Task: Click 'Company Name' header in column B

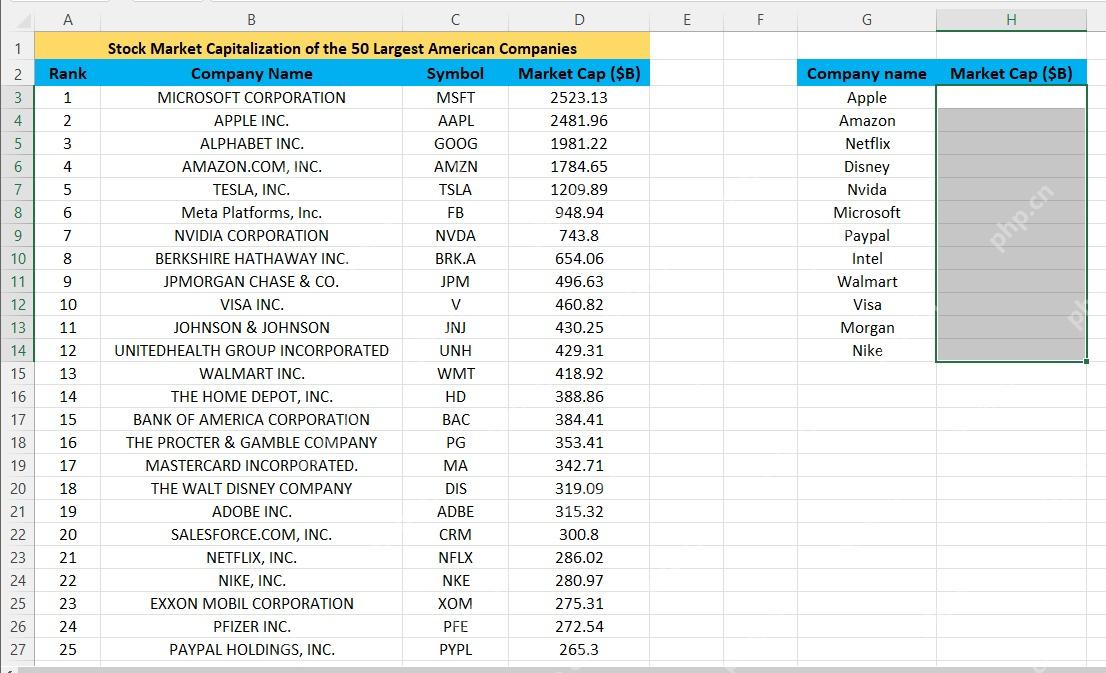Action: [251, 73]
